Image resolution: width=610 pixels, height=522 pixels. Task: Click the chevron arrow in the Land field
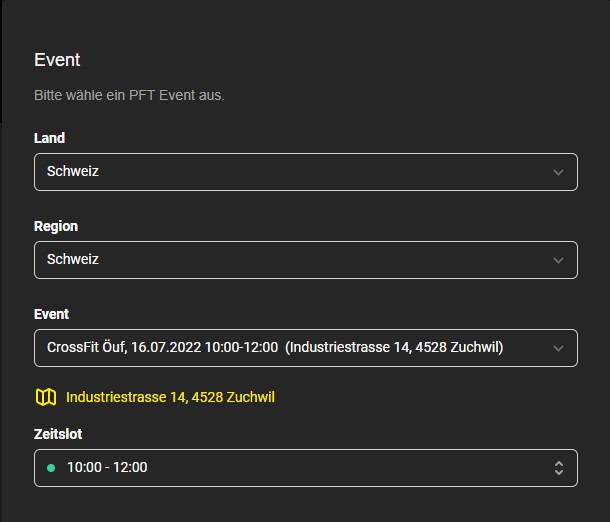pyautogui.click(x=559, y=172)
